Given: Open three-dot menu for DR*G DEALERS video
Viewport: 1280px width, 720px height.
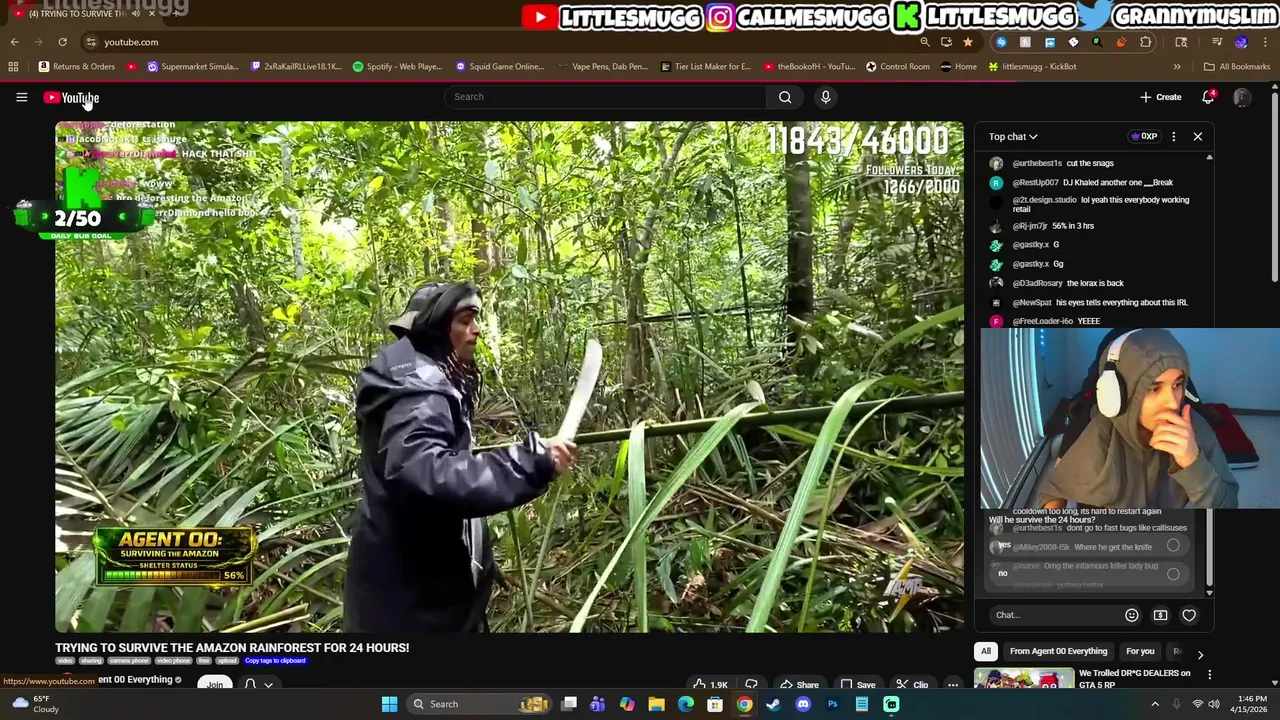Looking at the screenshot, I should click(1209, 675).
